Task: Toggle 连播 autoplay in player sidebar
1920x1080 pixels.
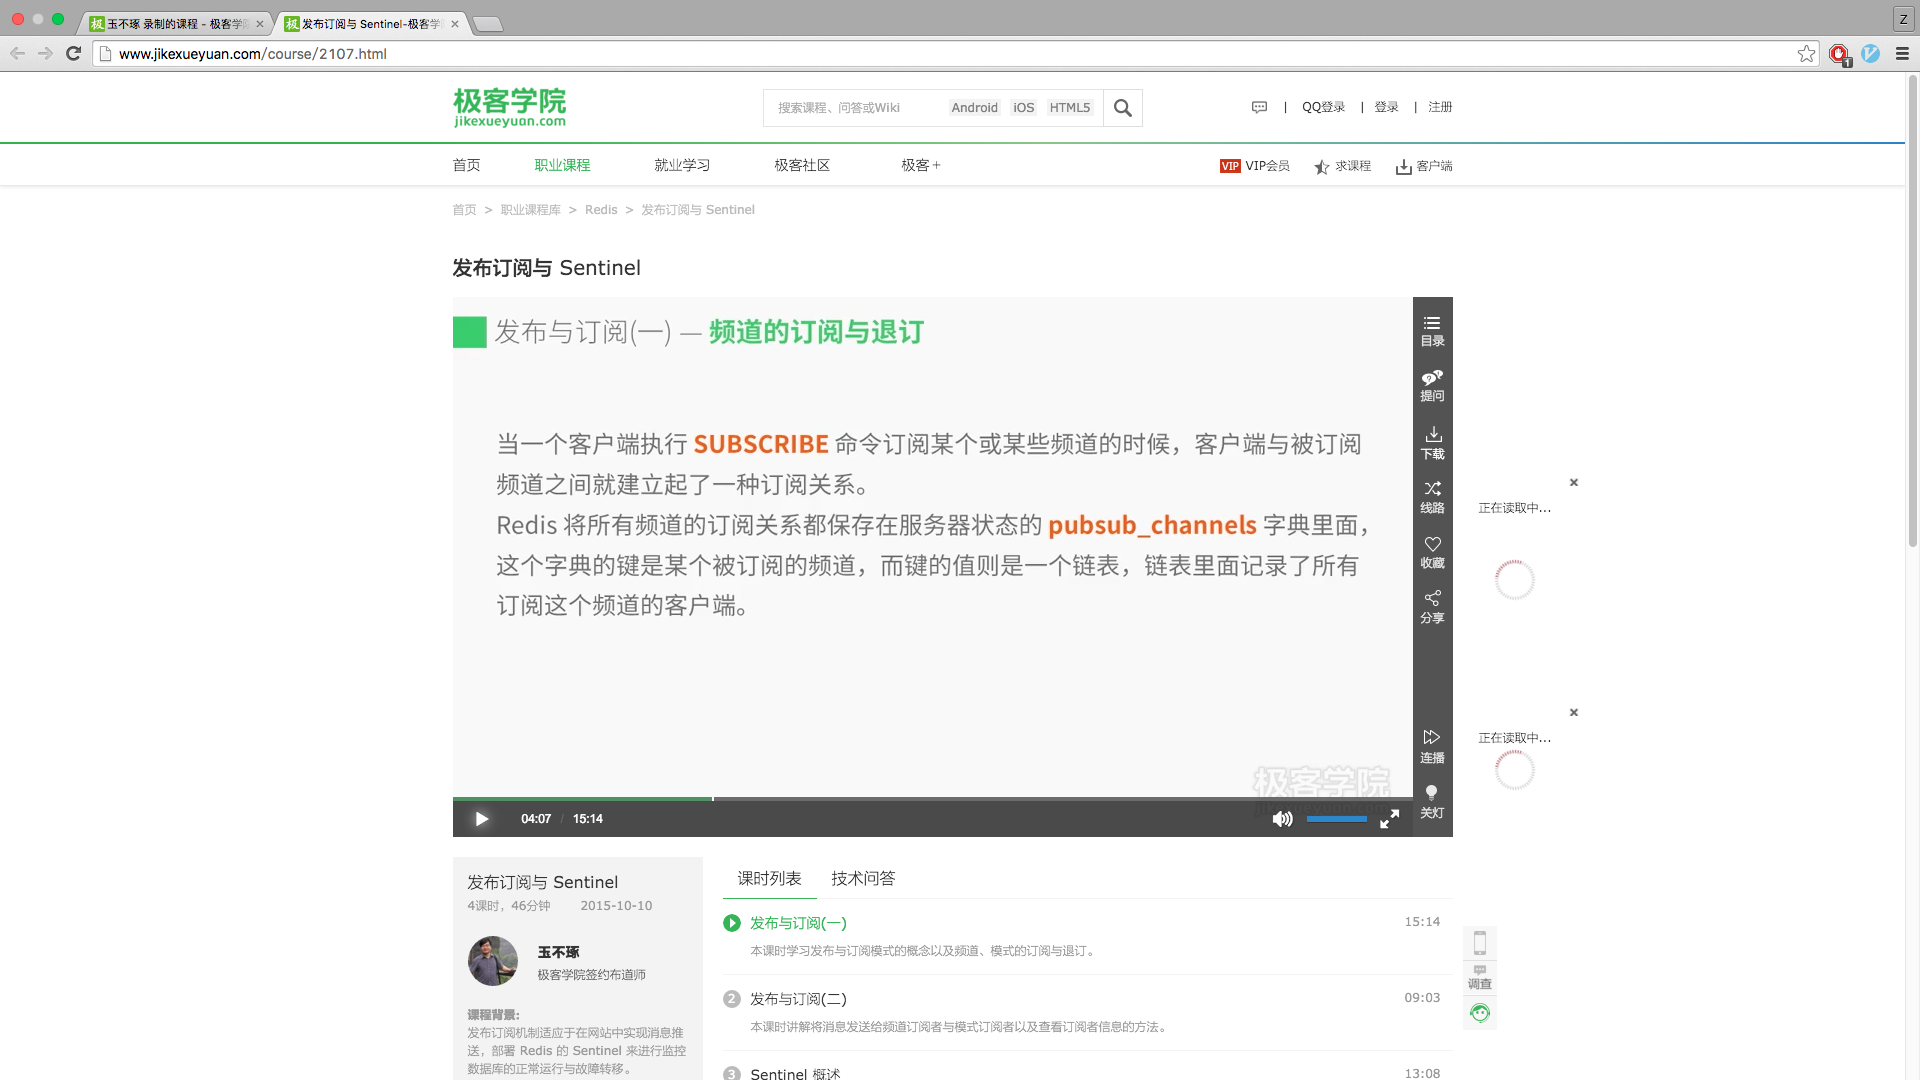Action: tap(1432, 746)
